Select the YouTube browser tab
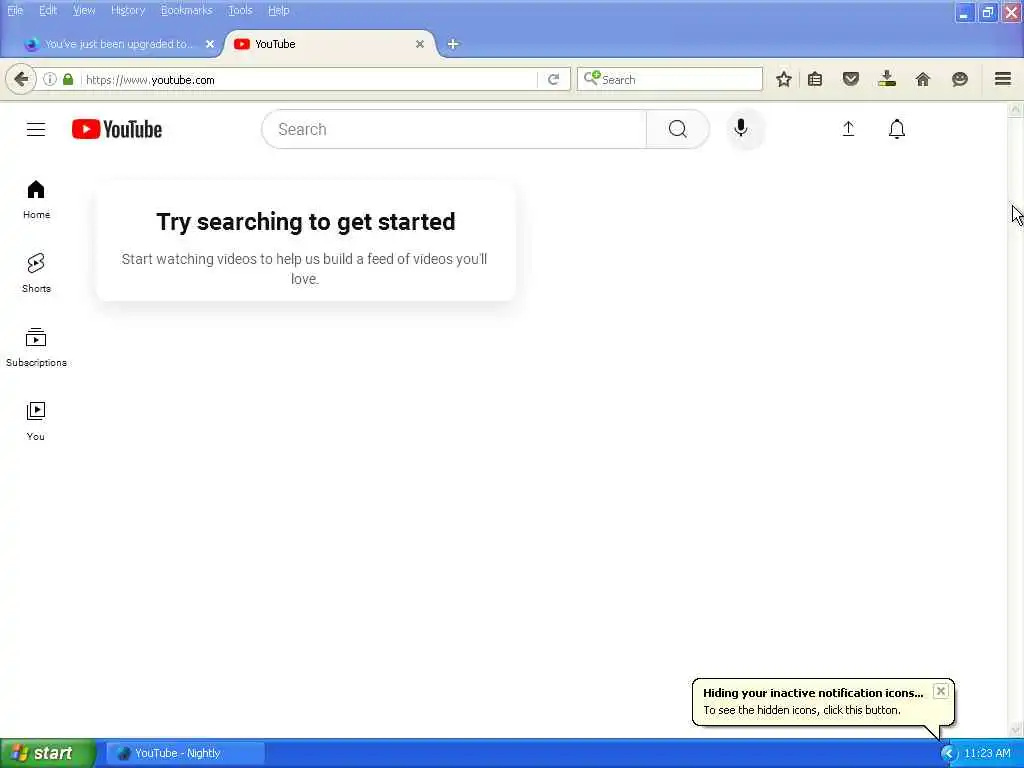The image size is (1024, 768). coord(330,44)
